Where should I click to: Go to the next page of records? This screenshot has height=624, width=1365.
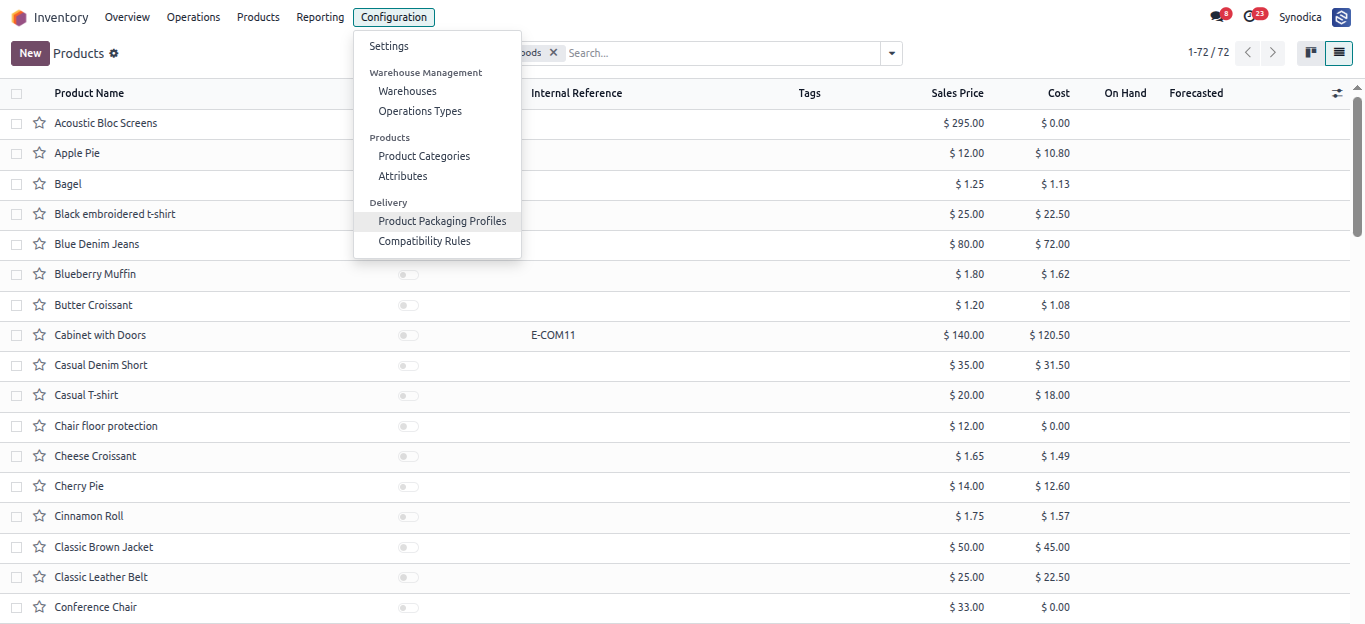click(x=1273, y=53)
